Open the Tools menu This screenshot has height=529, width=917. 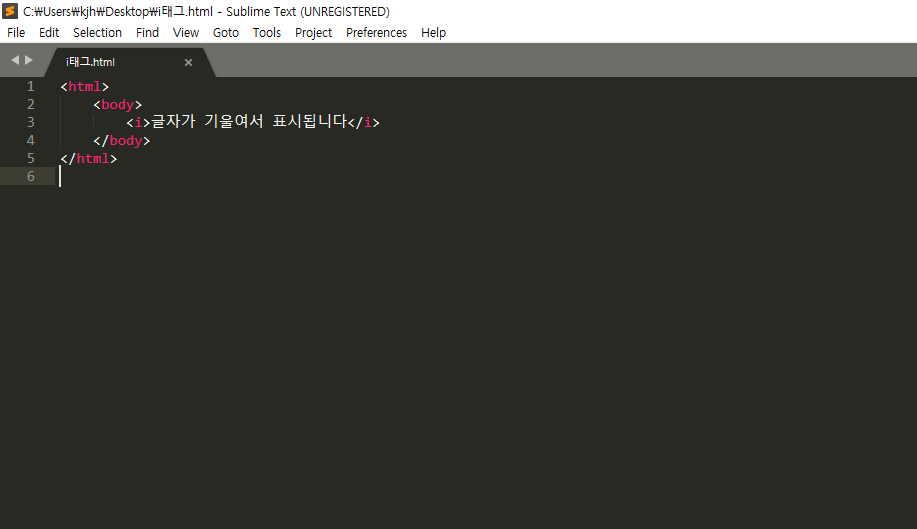pos(267,33)
